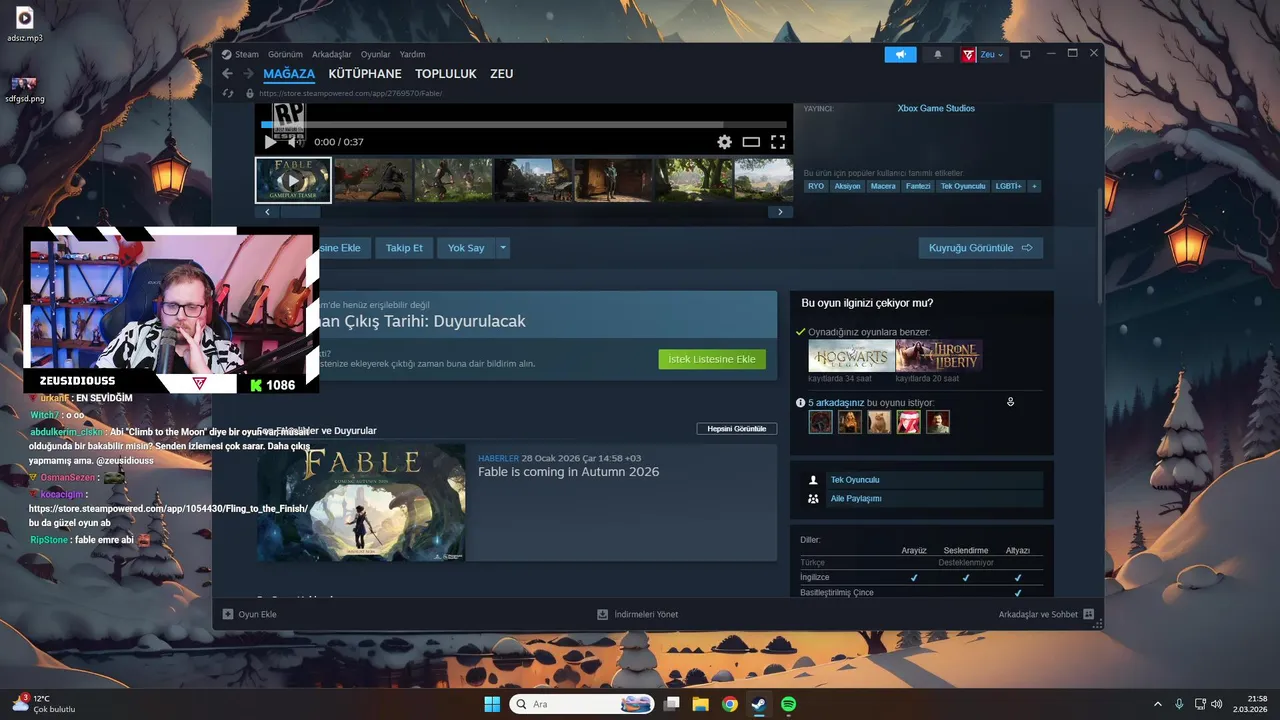Open Xbox Game Studios publisher link
This screenshot has height=720, width=1280.
click(936, 108)
